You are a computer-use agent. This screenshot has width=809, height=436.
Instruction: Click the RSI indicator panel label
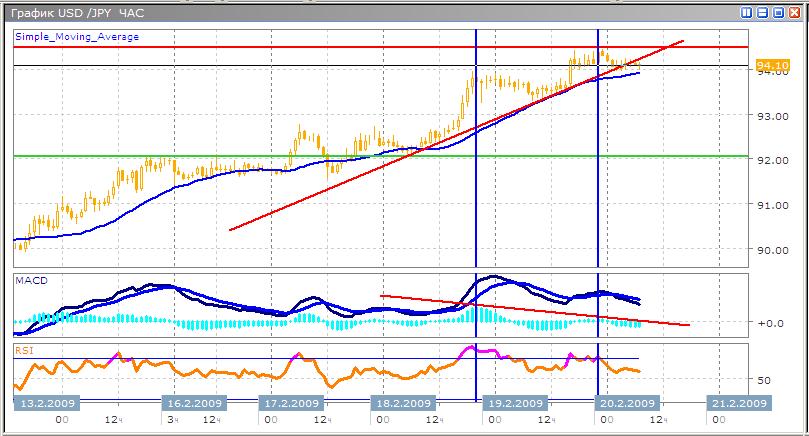[x=23, y=351]
